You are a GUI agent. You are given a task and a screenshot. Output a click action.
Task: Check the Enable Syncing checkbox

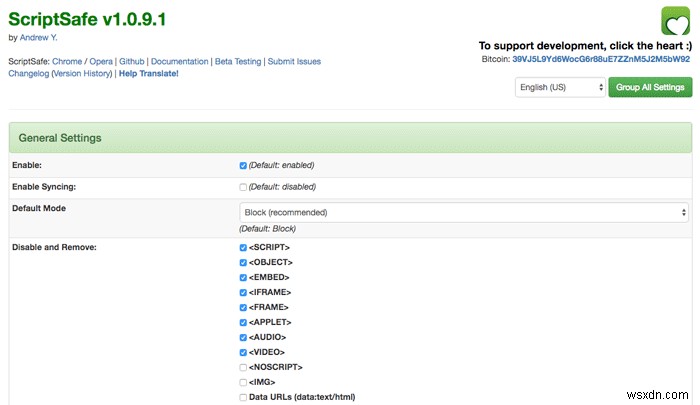tap(243, 187)
